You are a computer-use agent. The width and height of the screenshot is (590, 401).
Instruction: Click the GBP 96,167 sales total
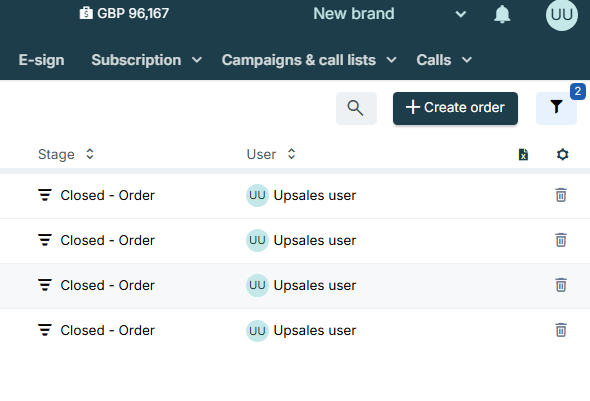pyautogui.click(x=124, y=14)
